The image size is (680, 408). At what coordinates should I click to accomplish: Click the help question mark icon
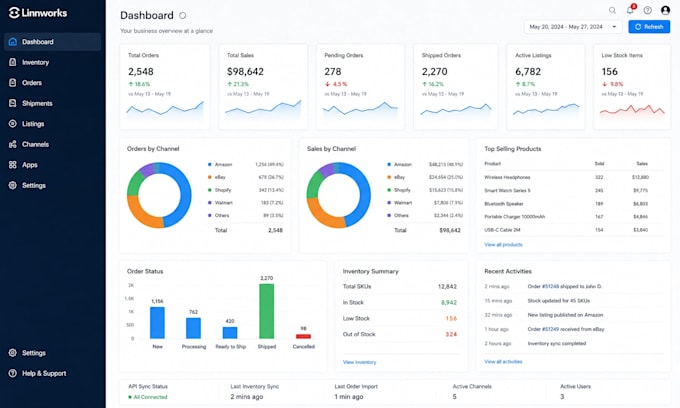pos(647,10)
